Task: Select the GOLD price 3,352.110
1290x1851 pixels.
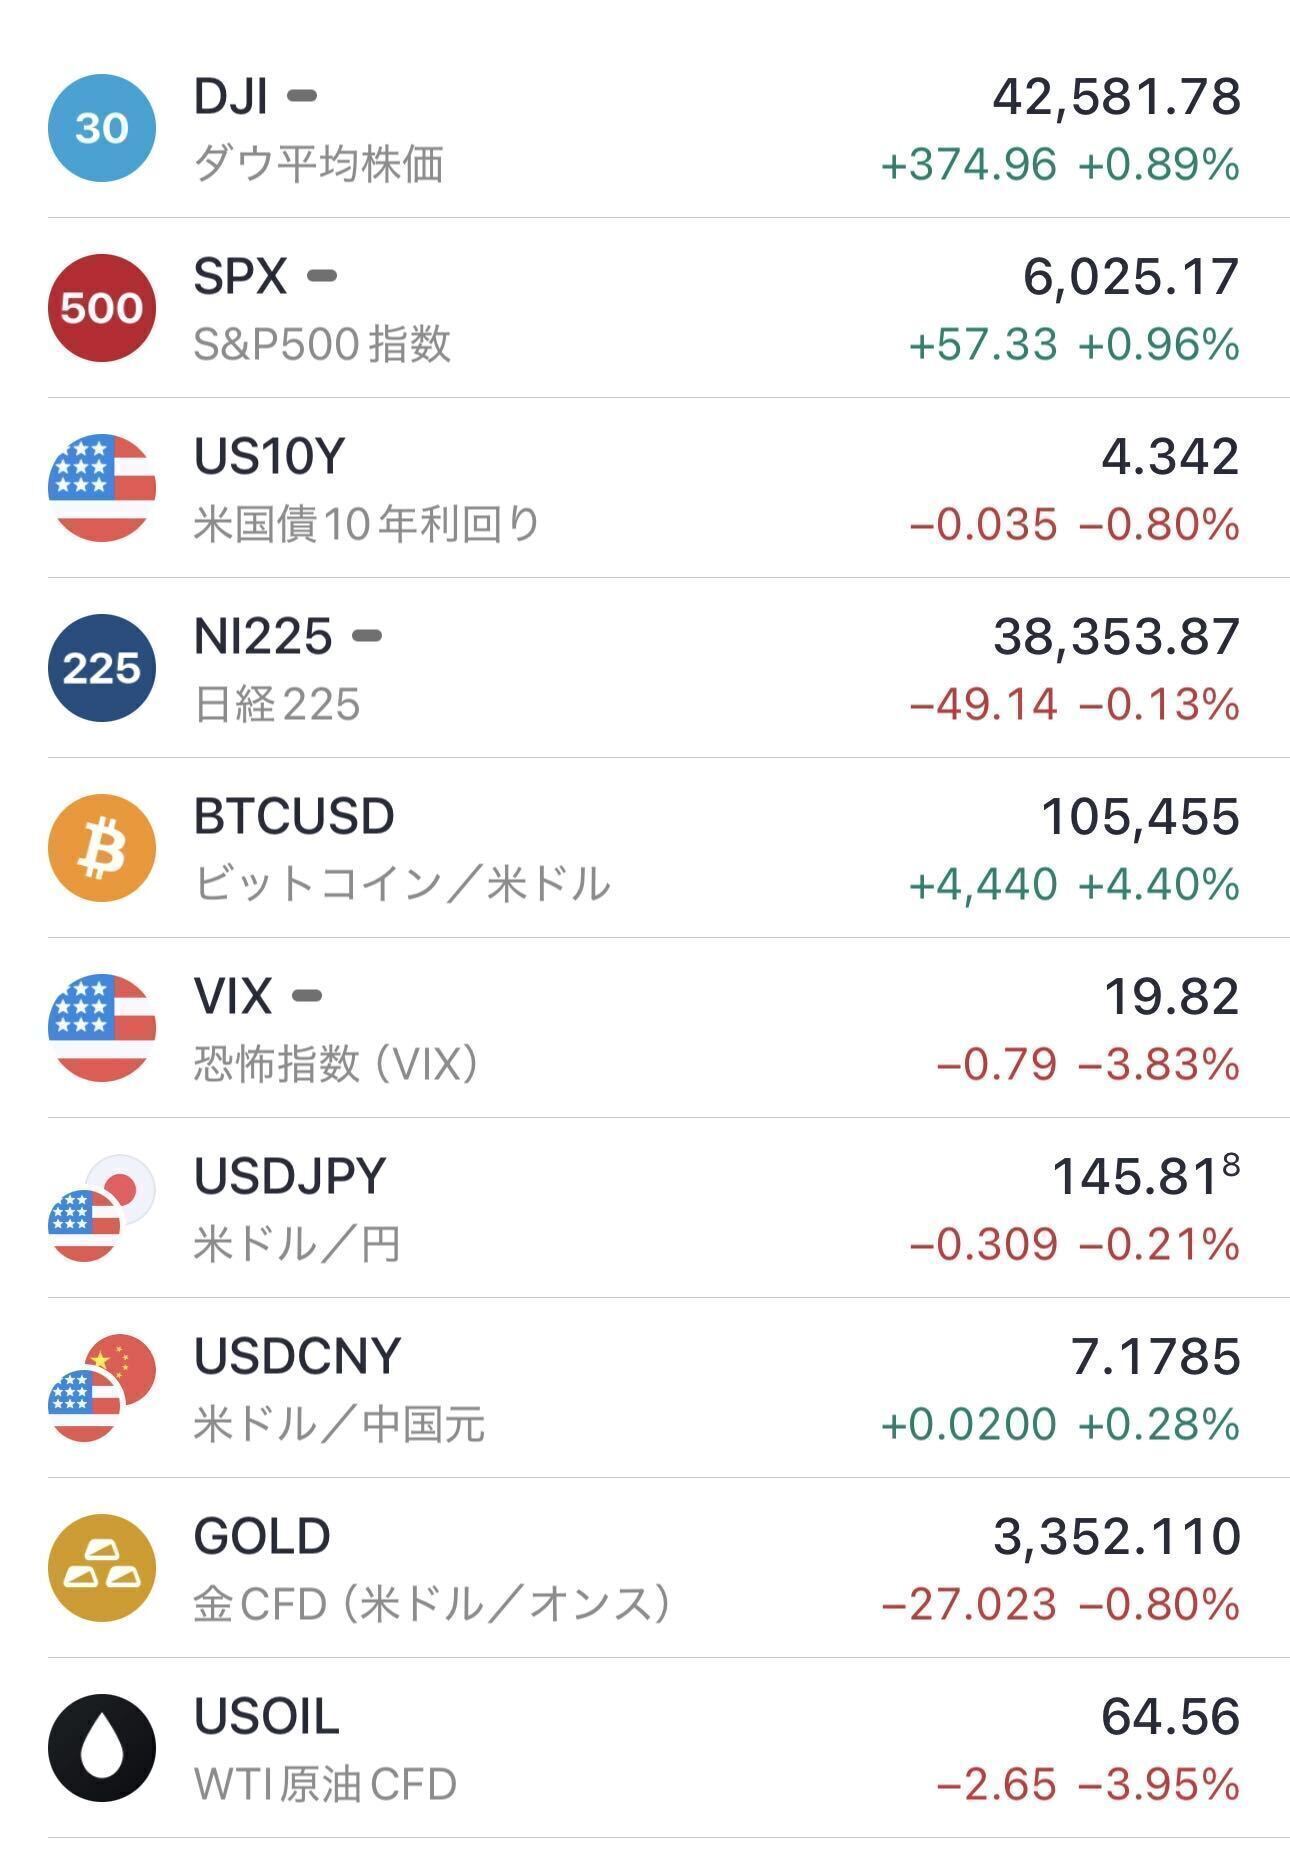Action: (x=1116, y=1537)
